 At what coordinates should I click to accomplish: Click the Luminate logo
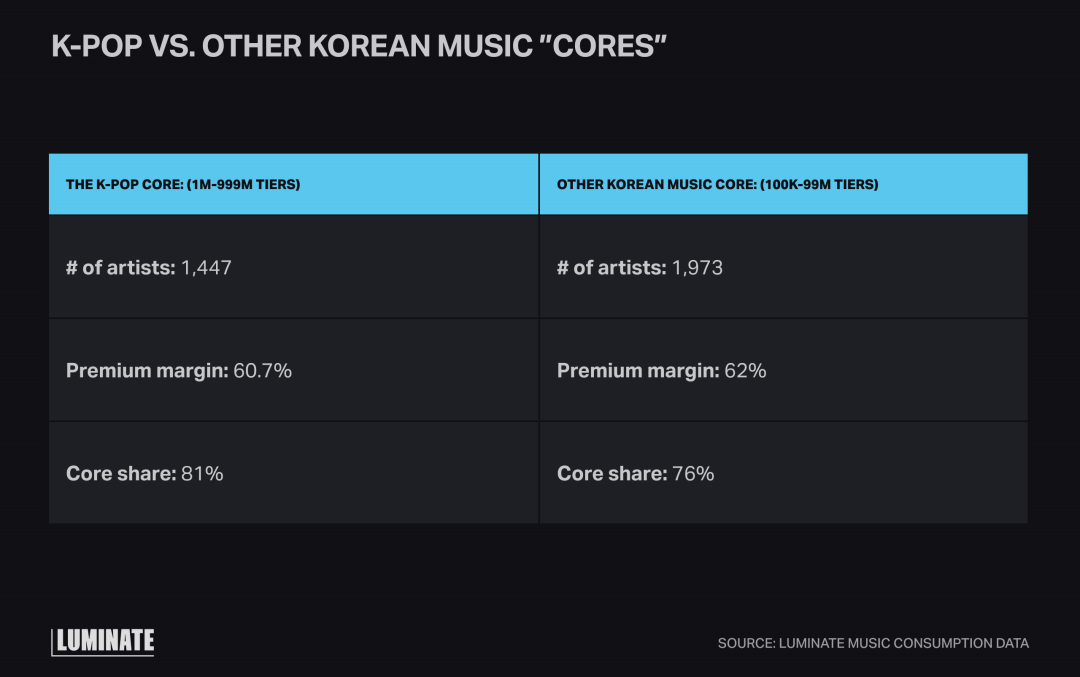(x=103, y=642)
